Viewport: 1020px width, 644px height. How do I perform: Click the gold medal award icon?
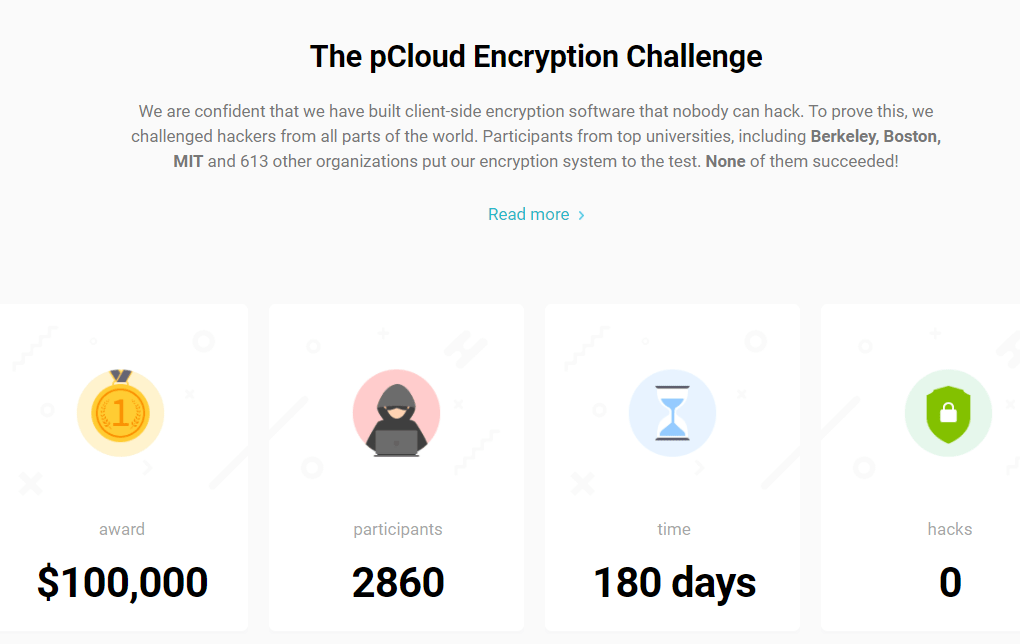(120, 413)
